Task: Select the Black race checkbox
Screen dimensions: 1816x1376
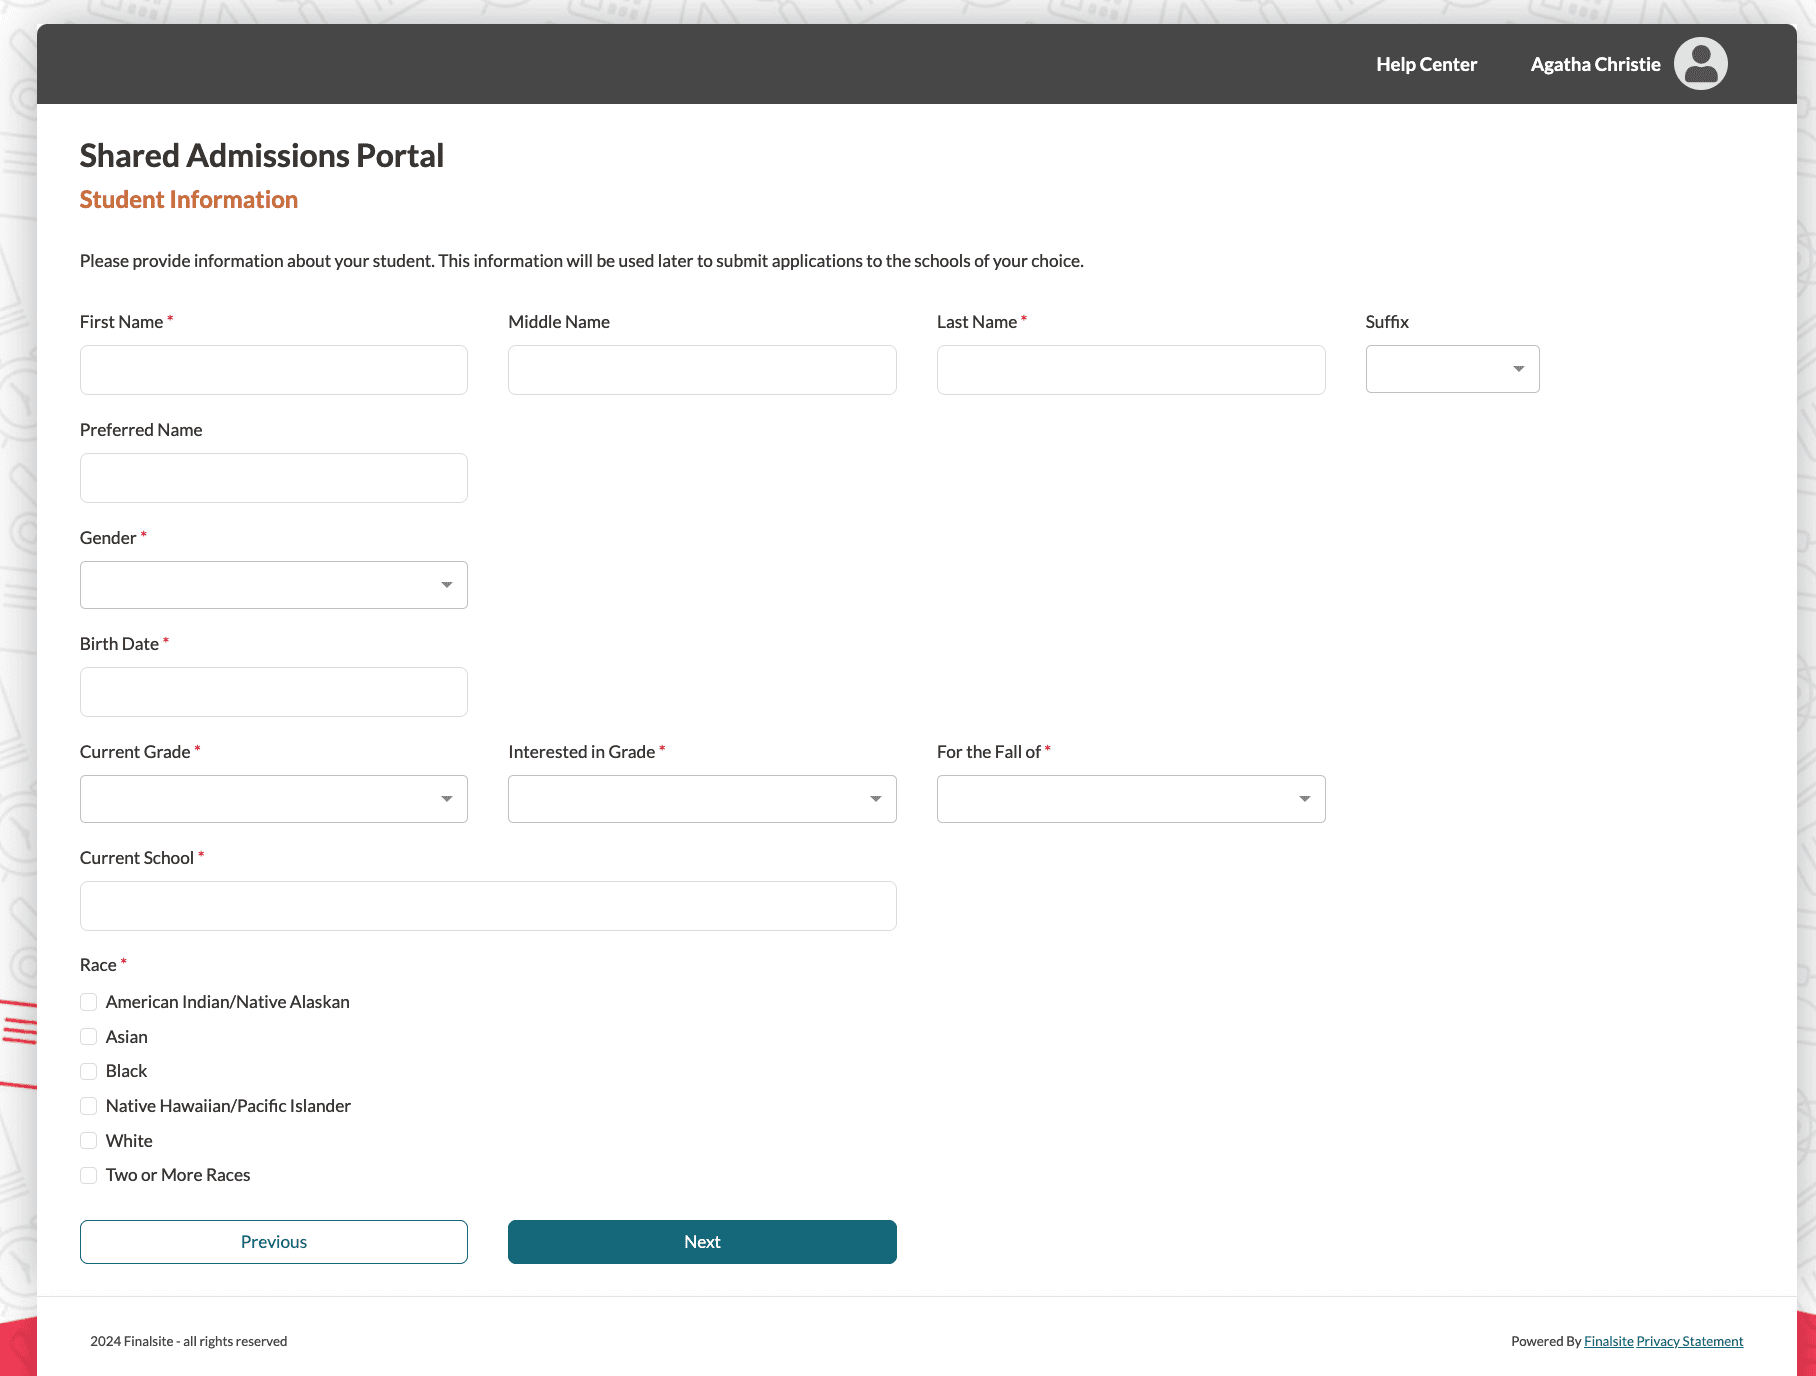Action: [x=89, y=1071]
